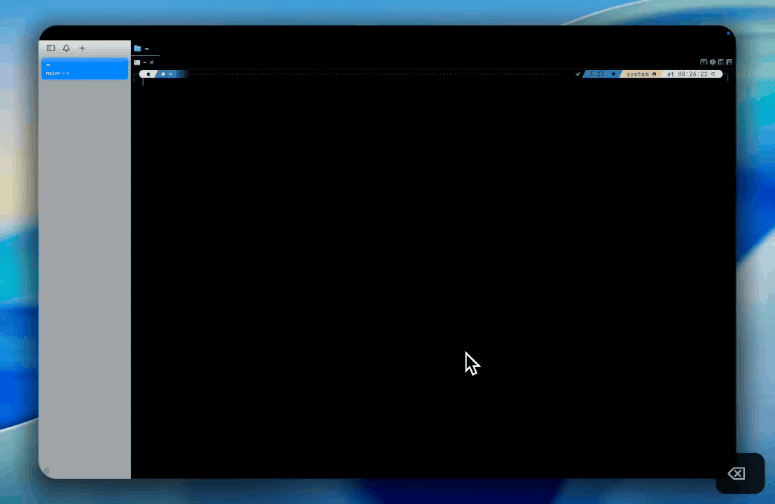775x504 pixels.
Task: Click the checkmark status indicator
Action: pyautogui.click(x=578, y=74)
